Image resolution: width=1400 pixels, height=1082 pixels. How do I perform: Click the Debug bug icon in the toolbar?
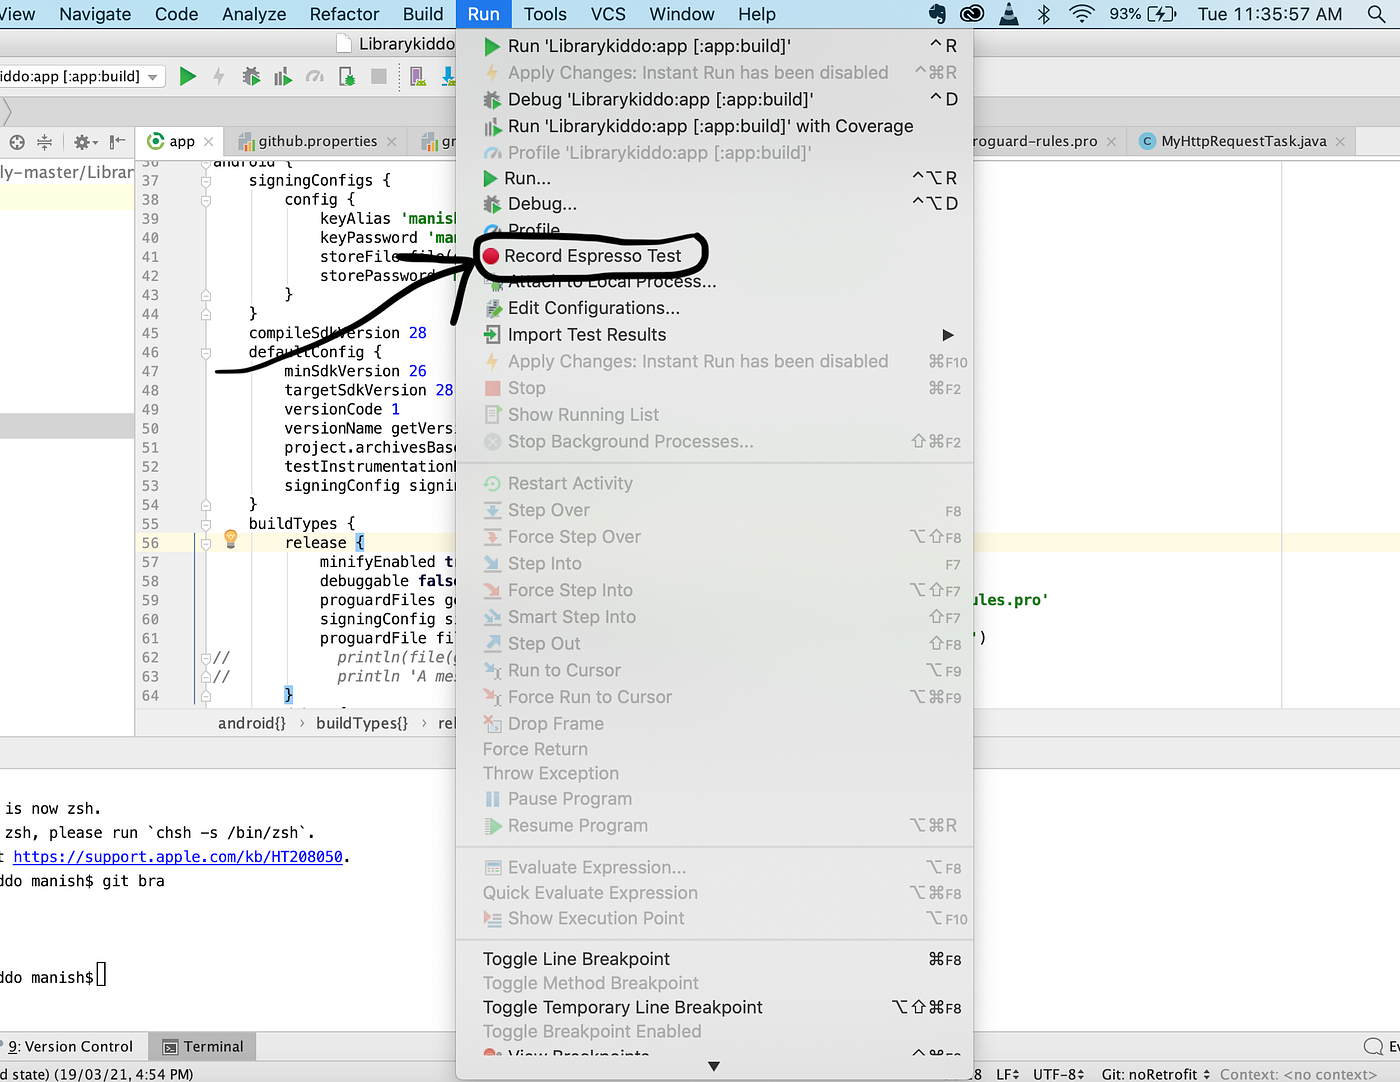coord(251,76)
